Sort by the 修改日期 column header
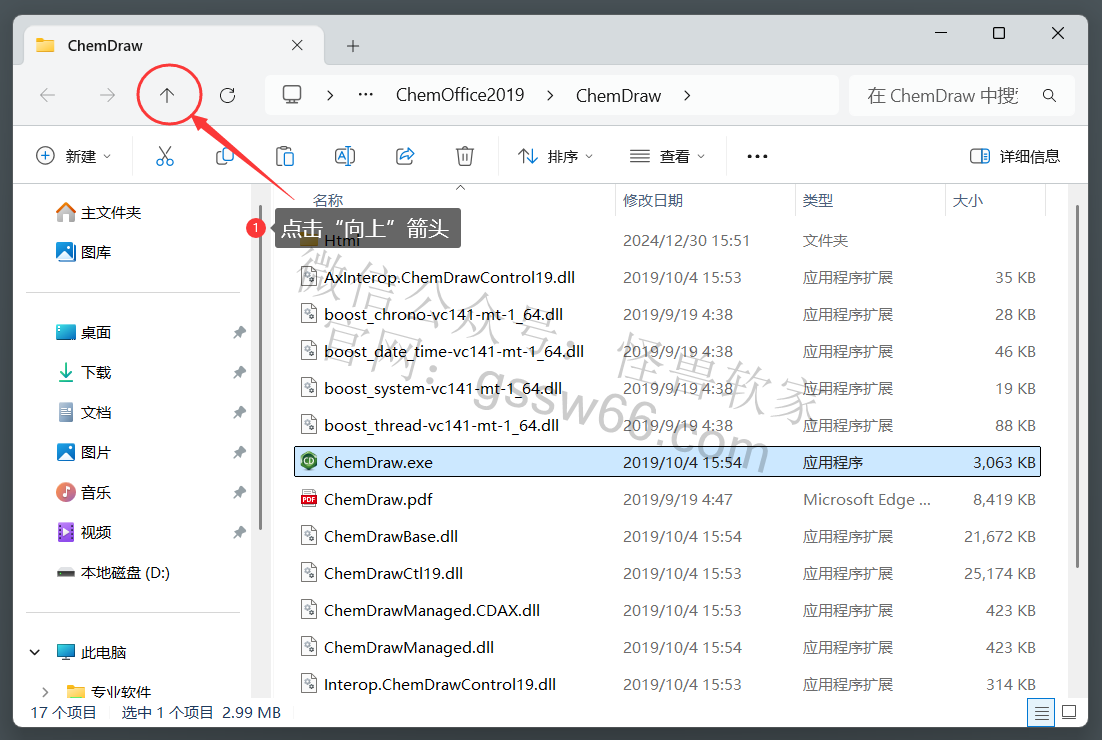1102x740 pixels. pos(653,201)
